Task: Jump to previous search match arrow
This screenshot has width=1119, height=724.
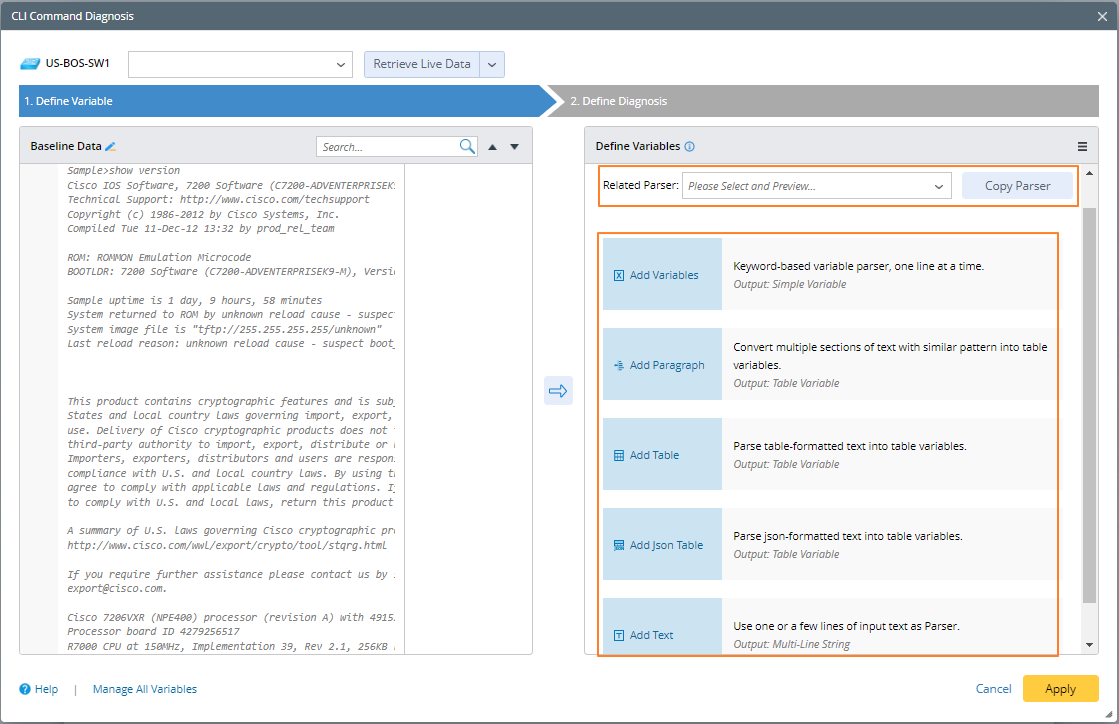Action: pos(492,147)
